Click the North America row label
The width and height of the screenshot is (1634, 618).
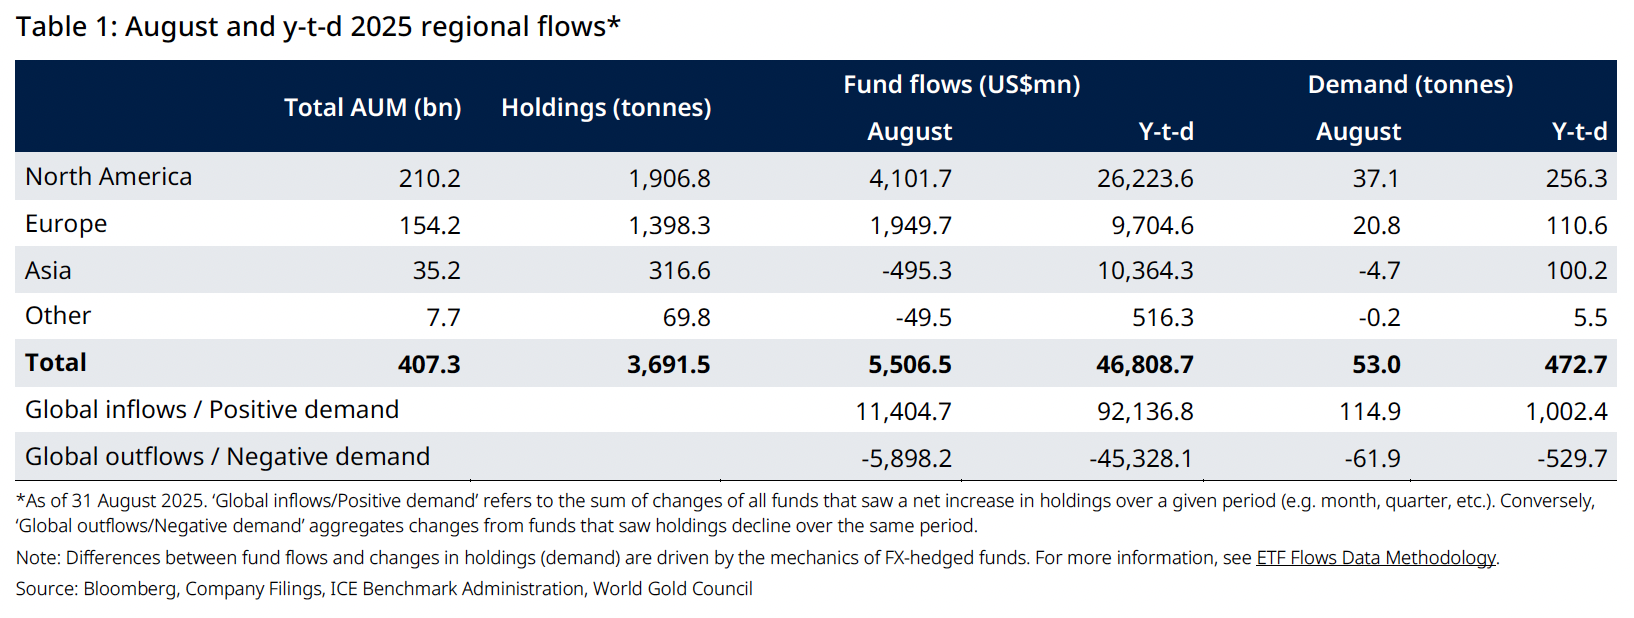tap(108, 177)
